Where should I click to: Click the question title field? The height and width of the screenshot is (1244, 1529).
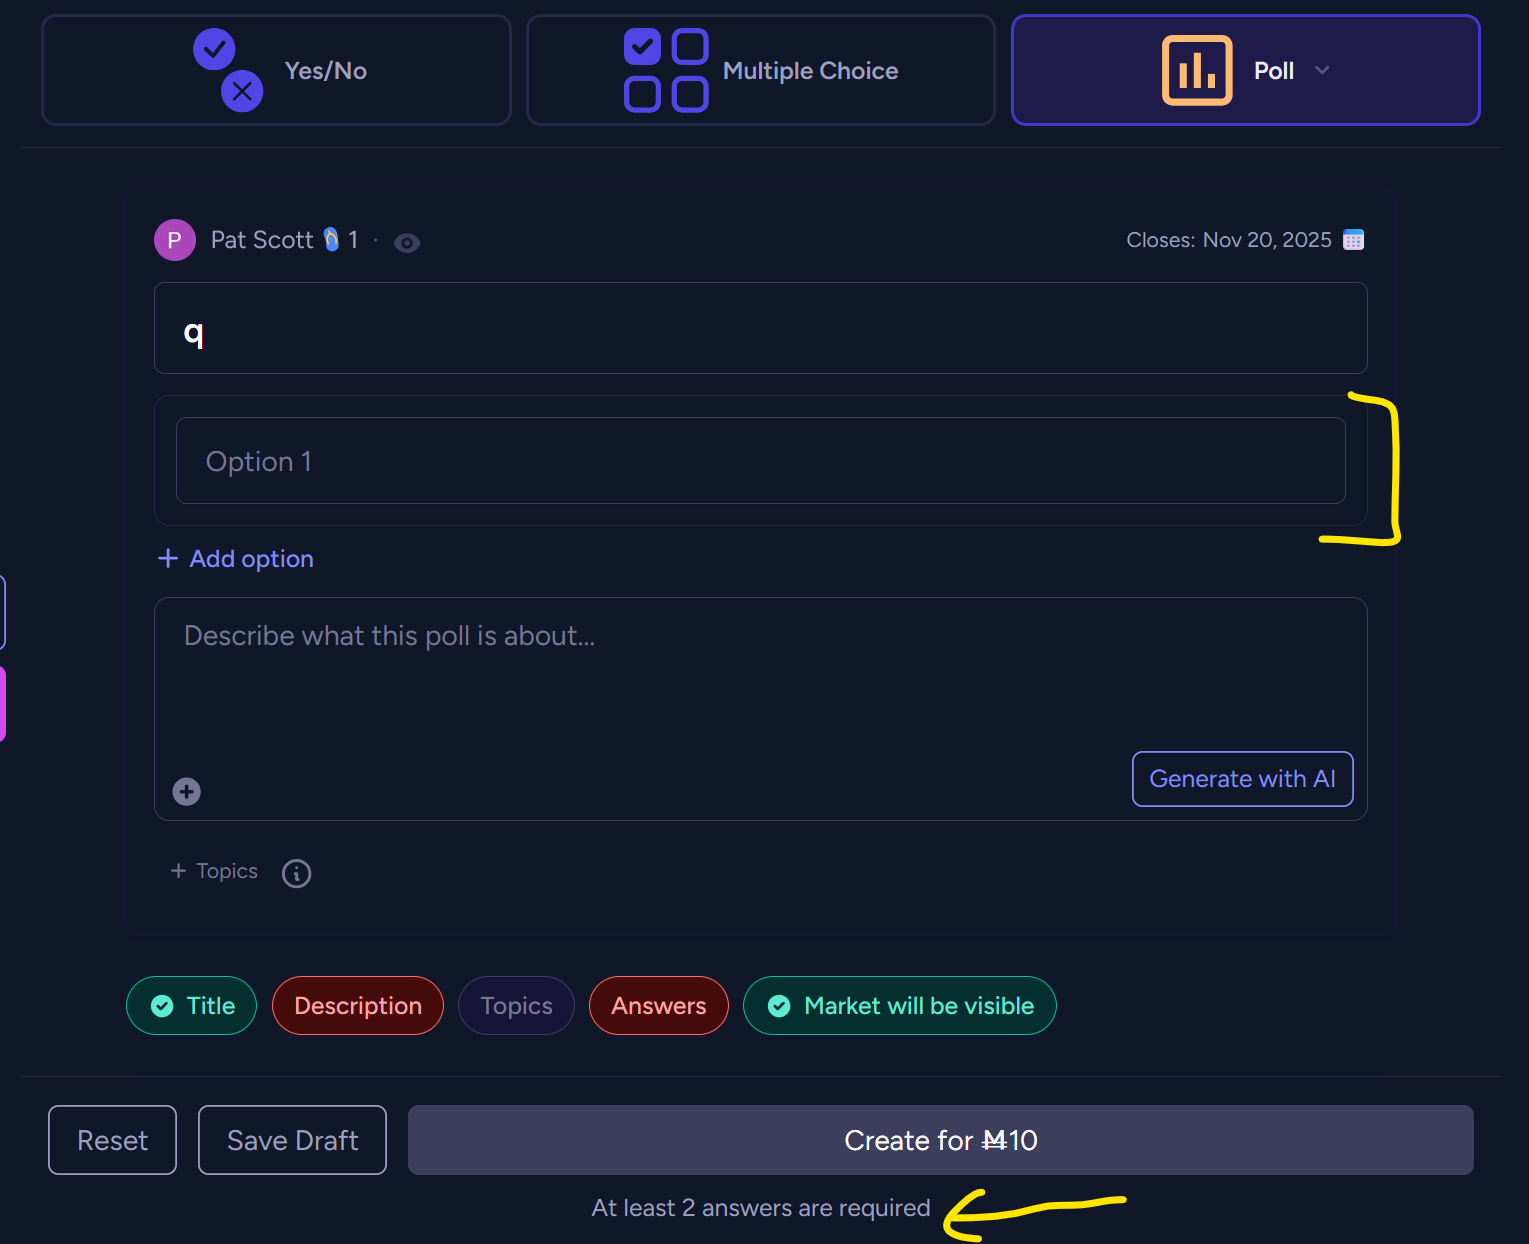761,328
